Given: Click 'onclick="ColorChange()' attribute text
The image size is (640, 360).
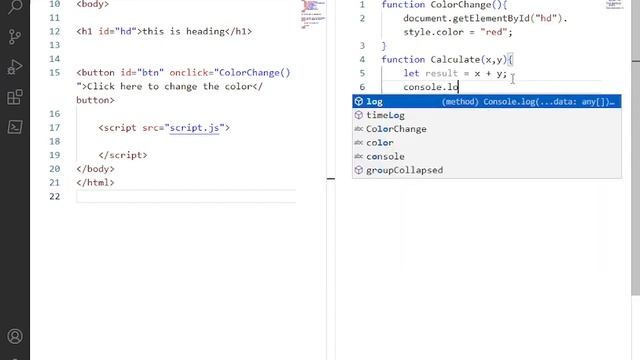Looking at the screenshot, I should (230, 73).
